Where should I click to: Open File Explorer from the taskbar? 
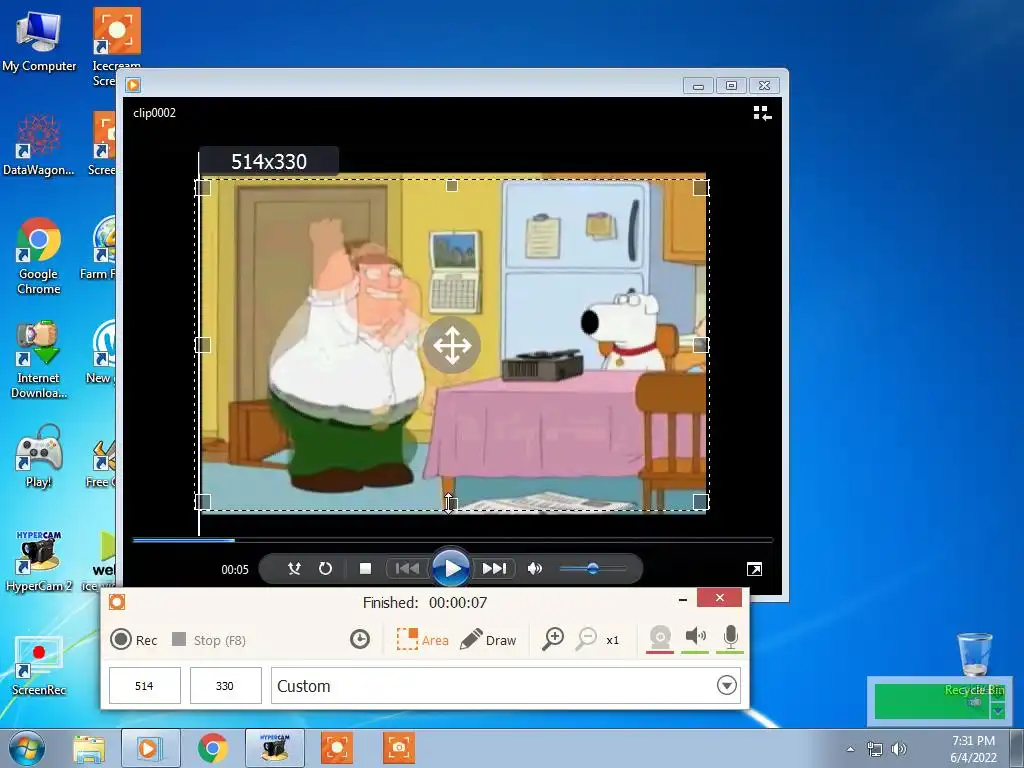coord(89,748)
